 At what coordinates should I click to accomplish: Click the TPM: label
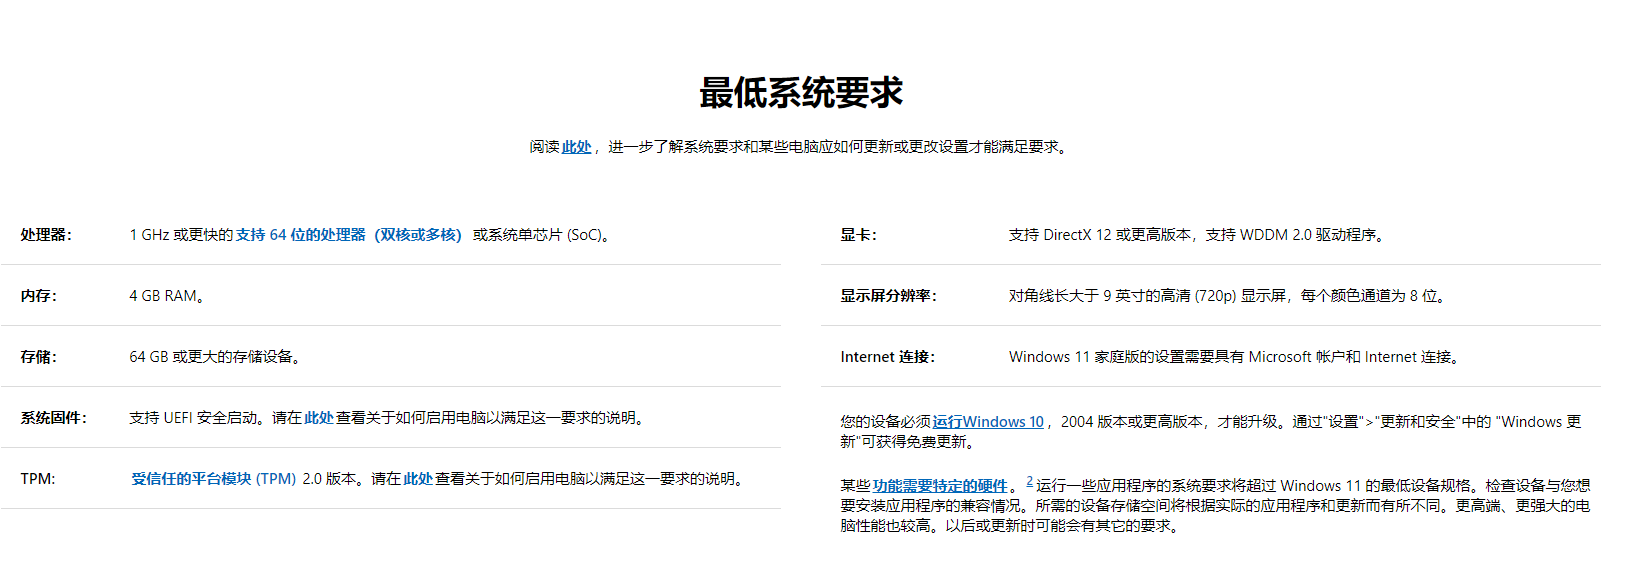point(38,479)
